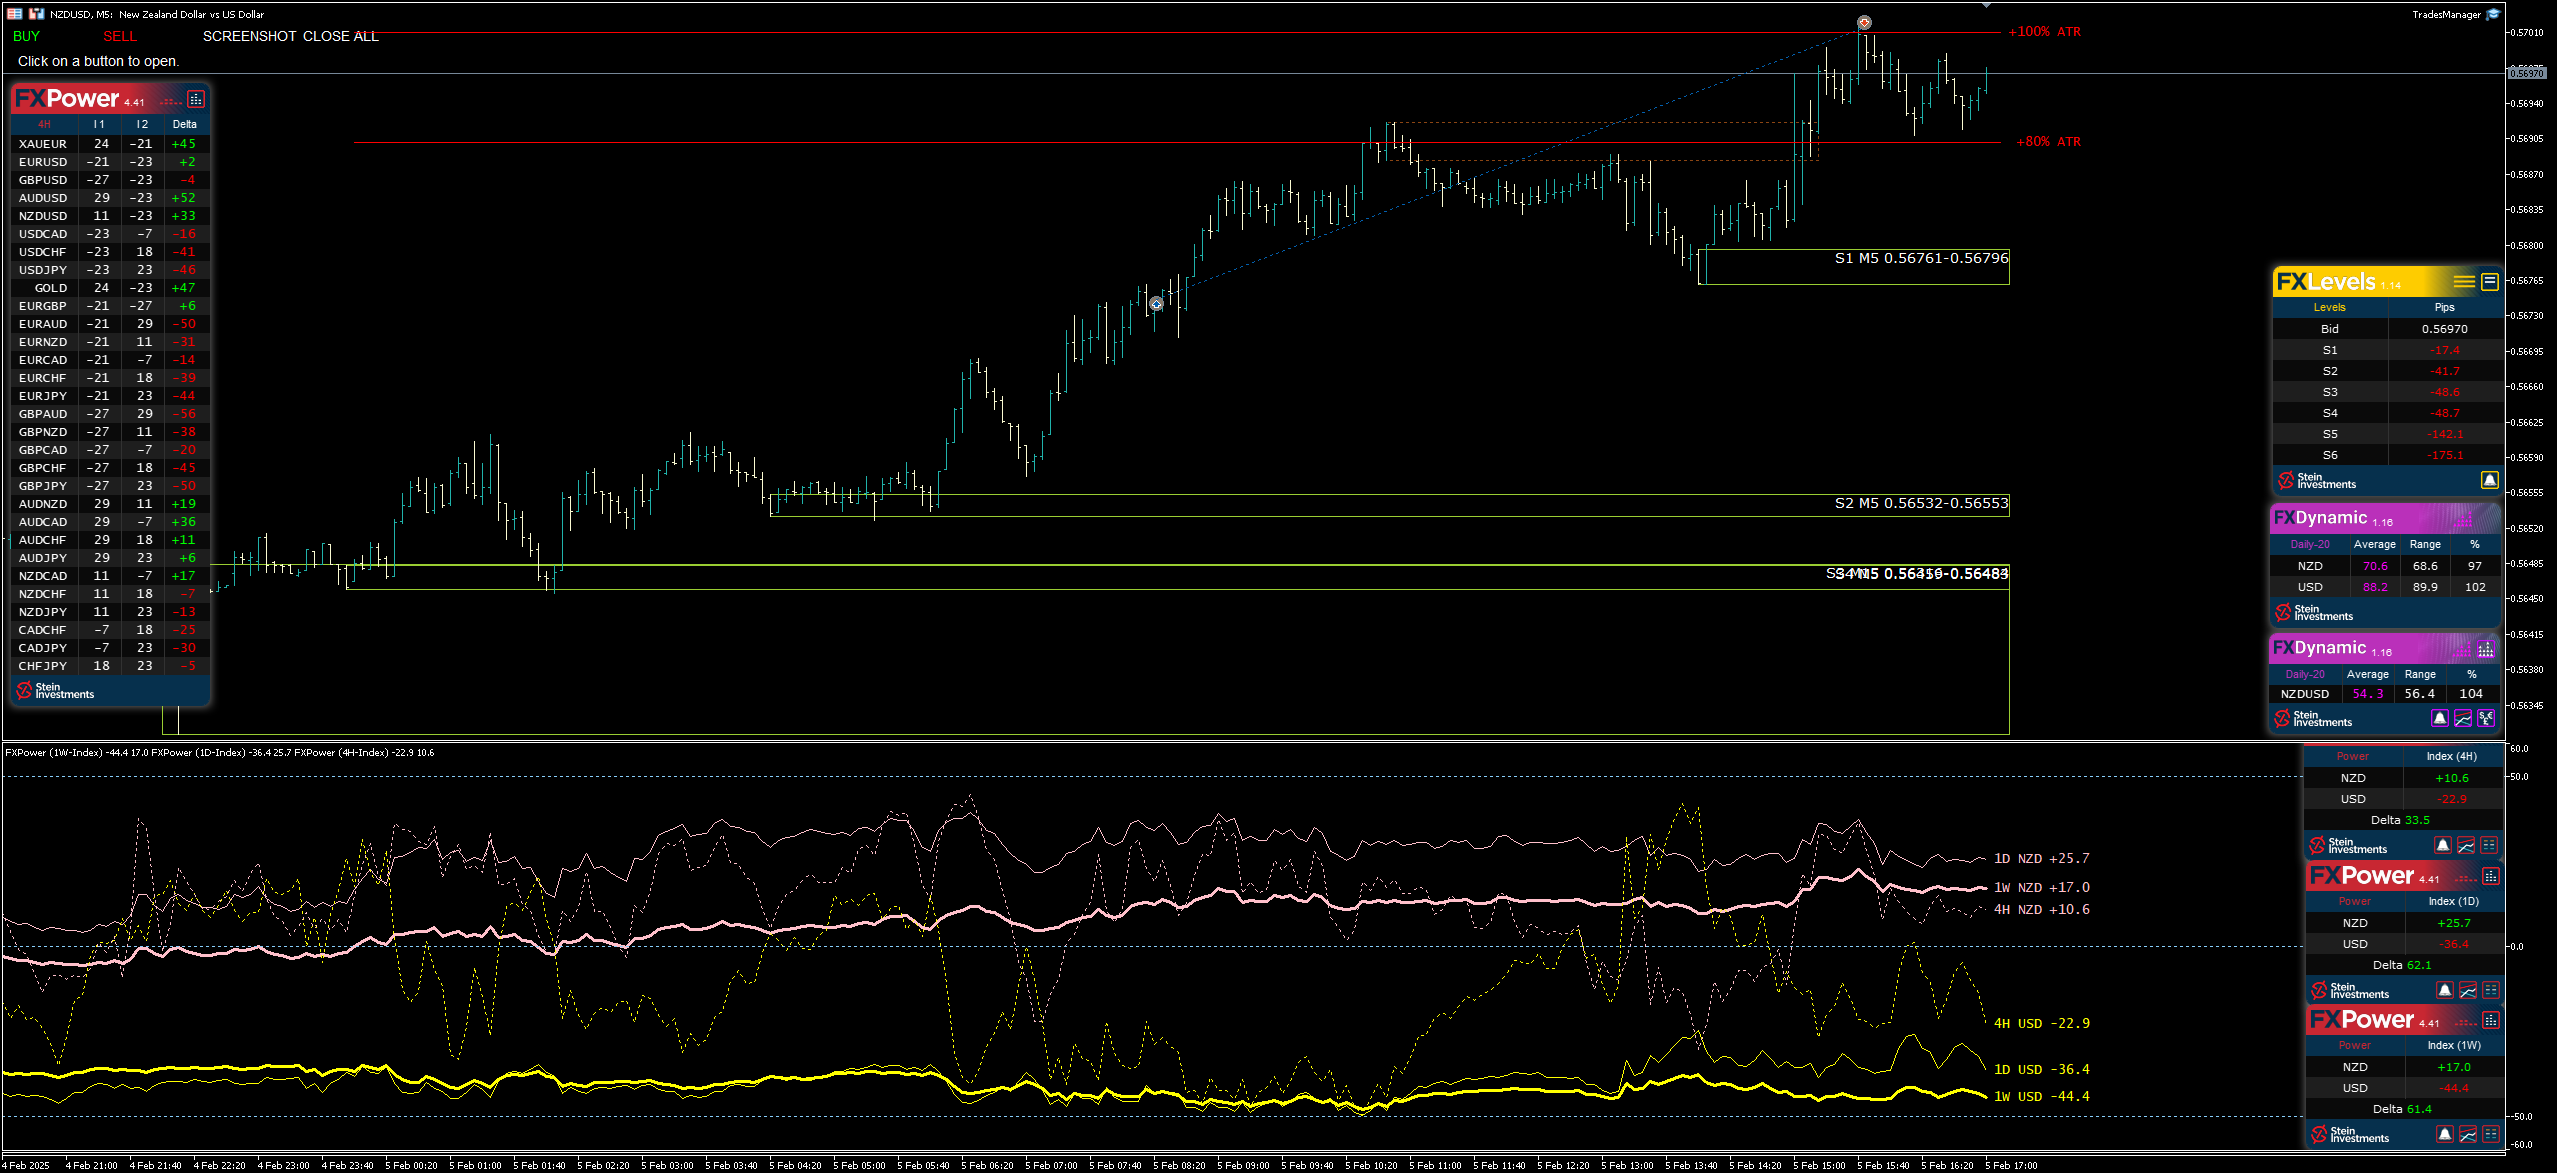Select the 4H timeframe header in FXPower table
This screenshot has width=2557, height=1173.
[x=44, y=124]
